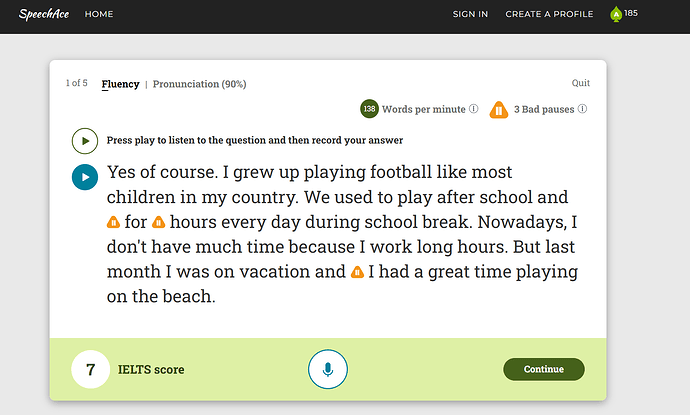Viewport: 690px width, 415px height.
Task: Click the IELTS score circle showing 7
Action: click(90, 369)
